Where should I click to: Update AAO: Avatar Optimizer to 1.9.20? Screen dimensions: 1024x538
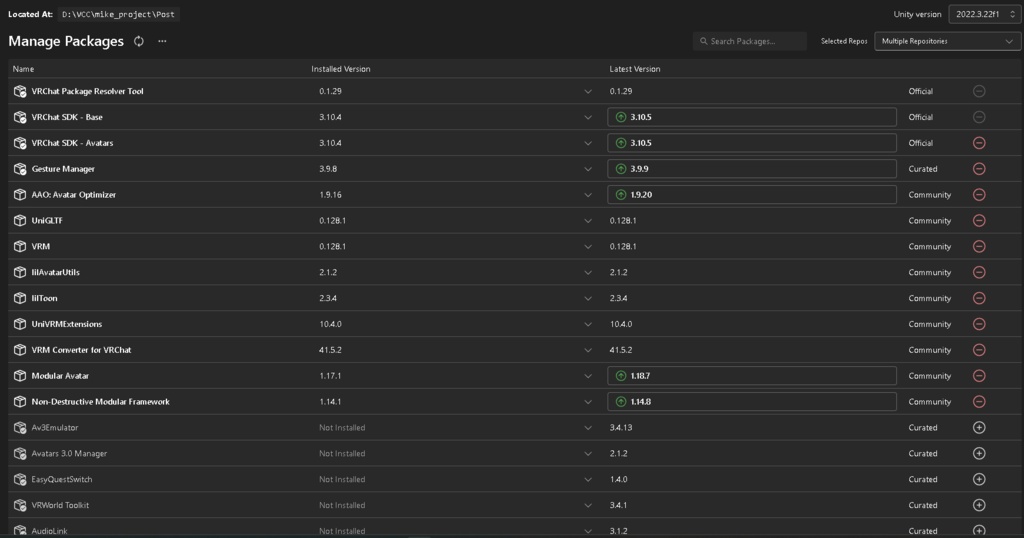pos(752,195)
